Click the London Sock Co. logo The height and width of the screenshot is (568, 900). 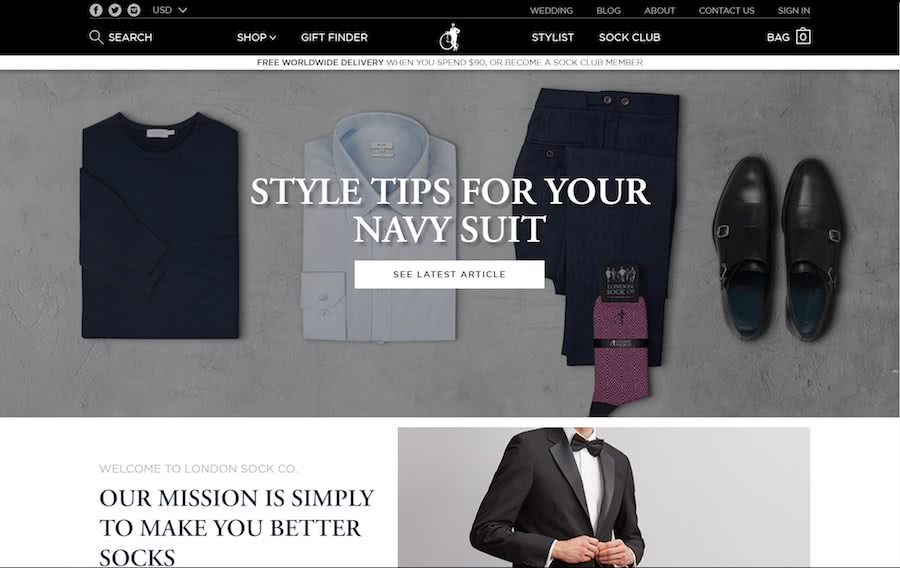(x=450, y=37)
